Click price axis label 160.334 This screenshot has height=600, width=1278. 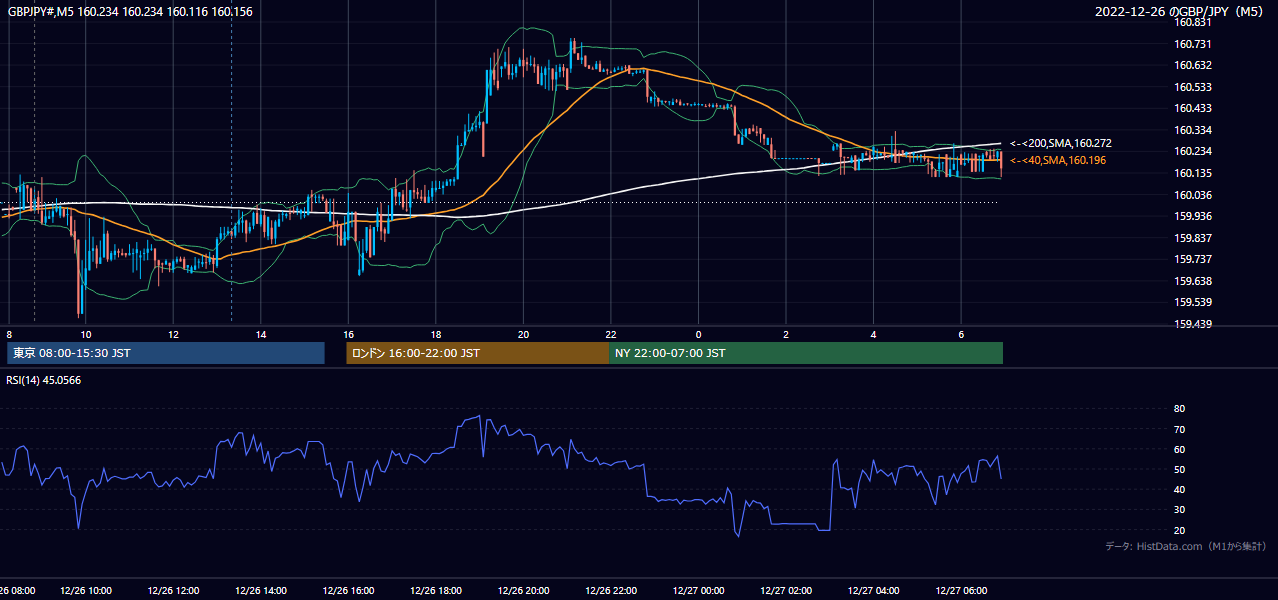point(1192,130)
